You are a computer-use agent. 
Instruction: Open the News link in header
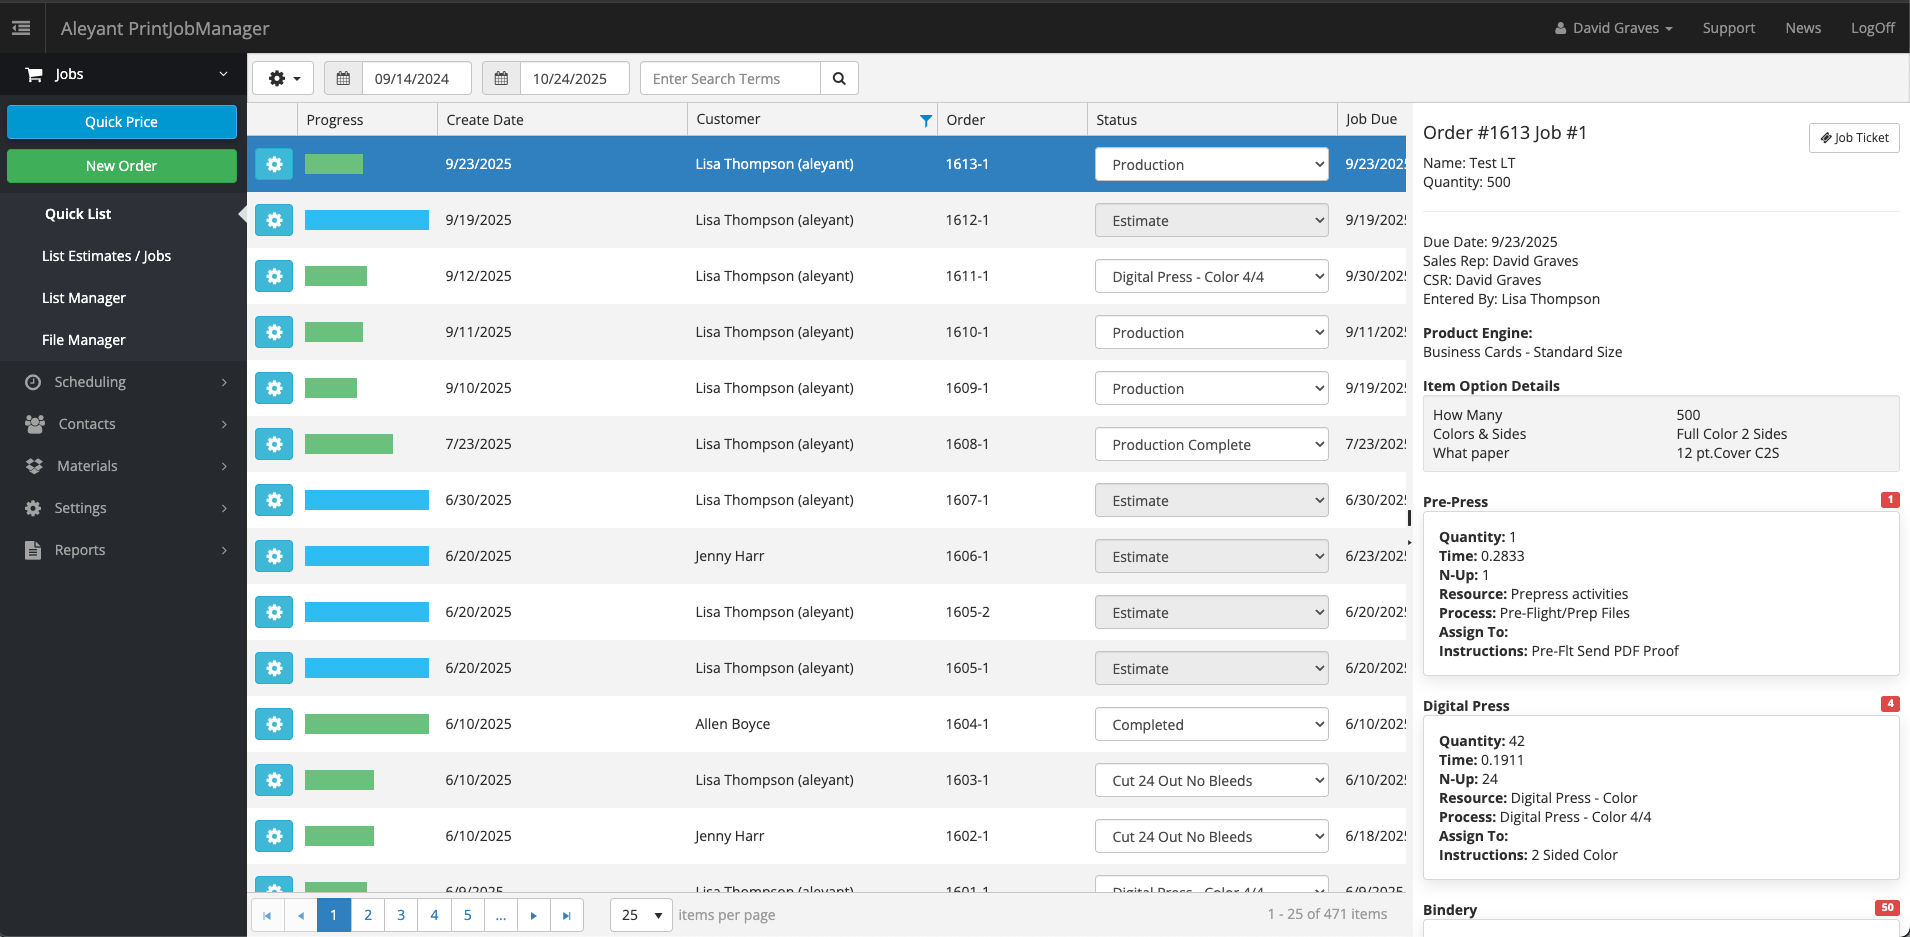[x=1803, y=28]
